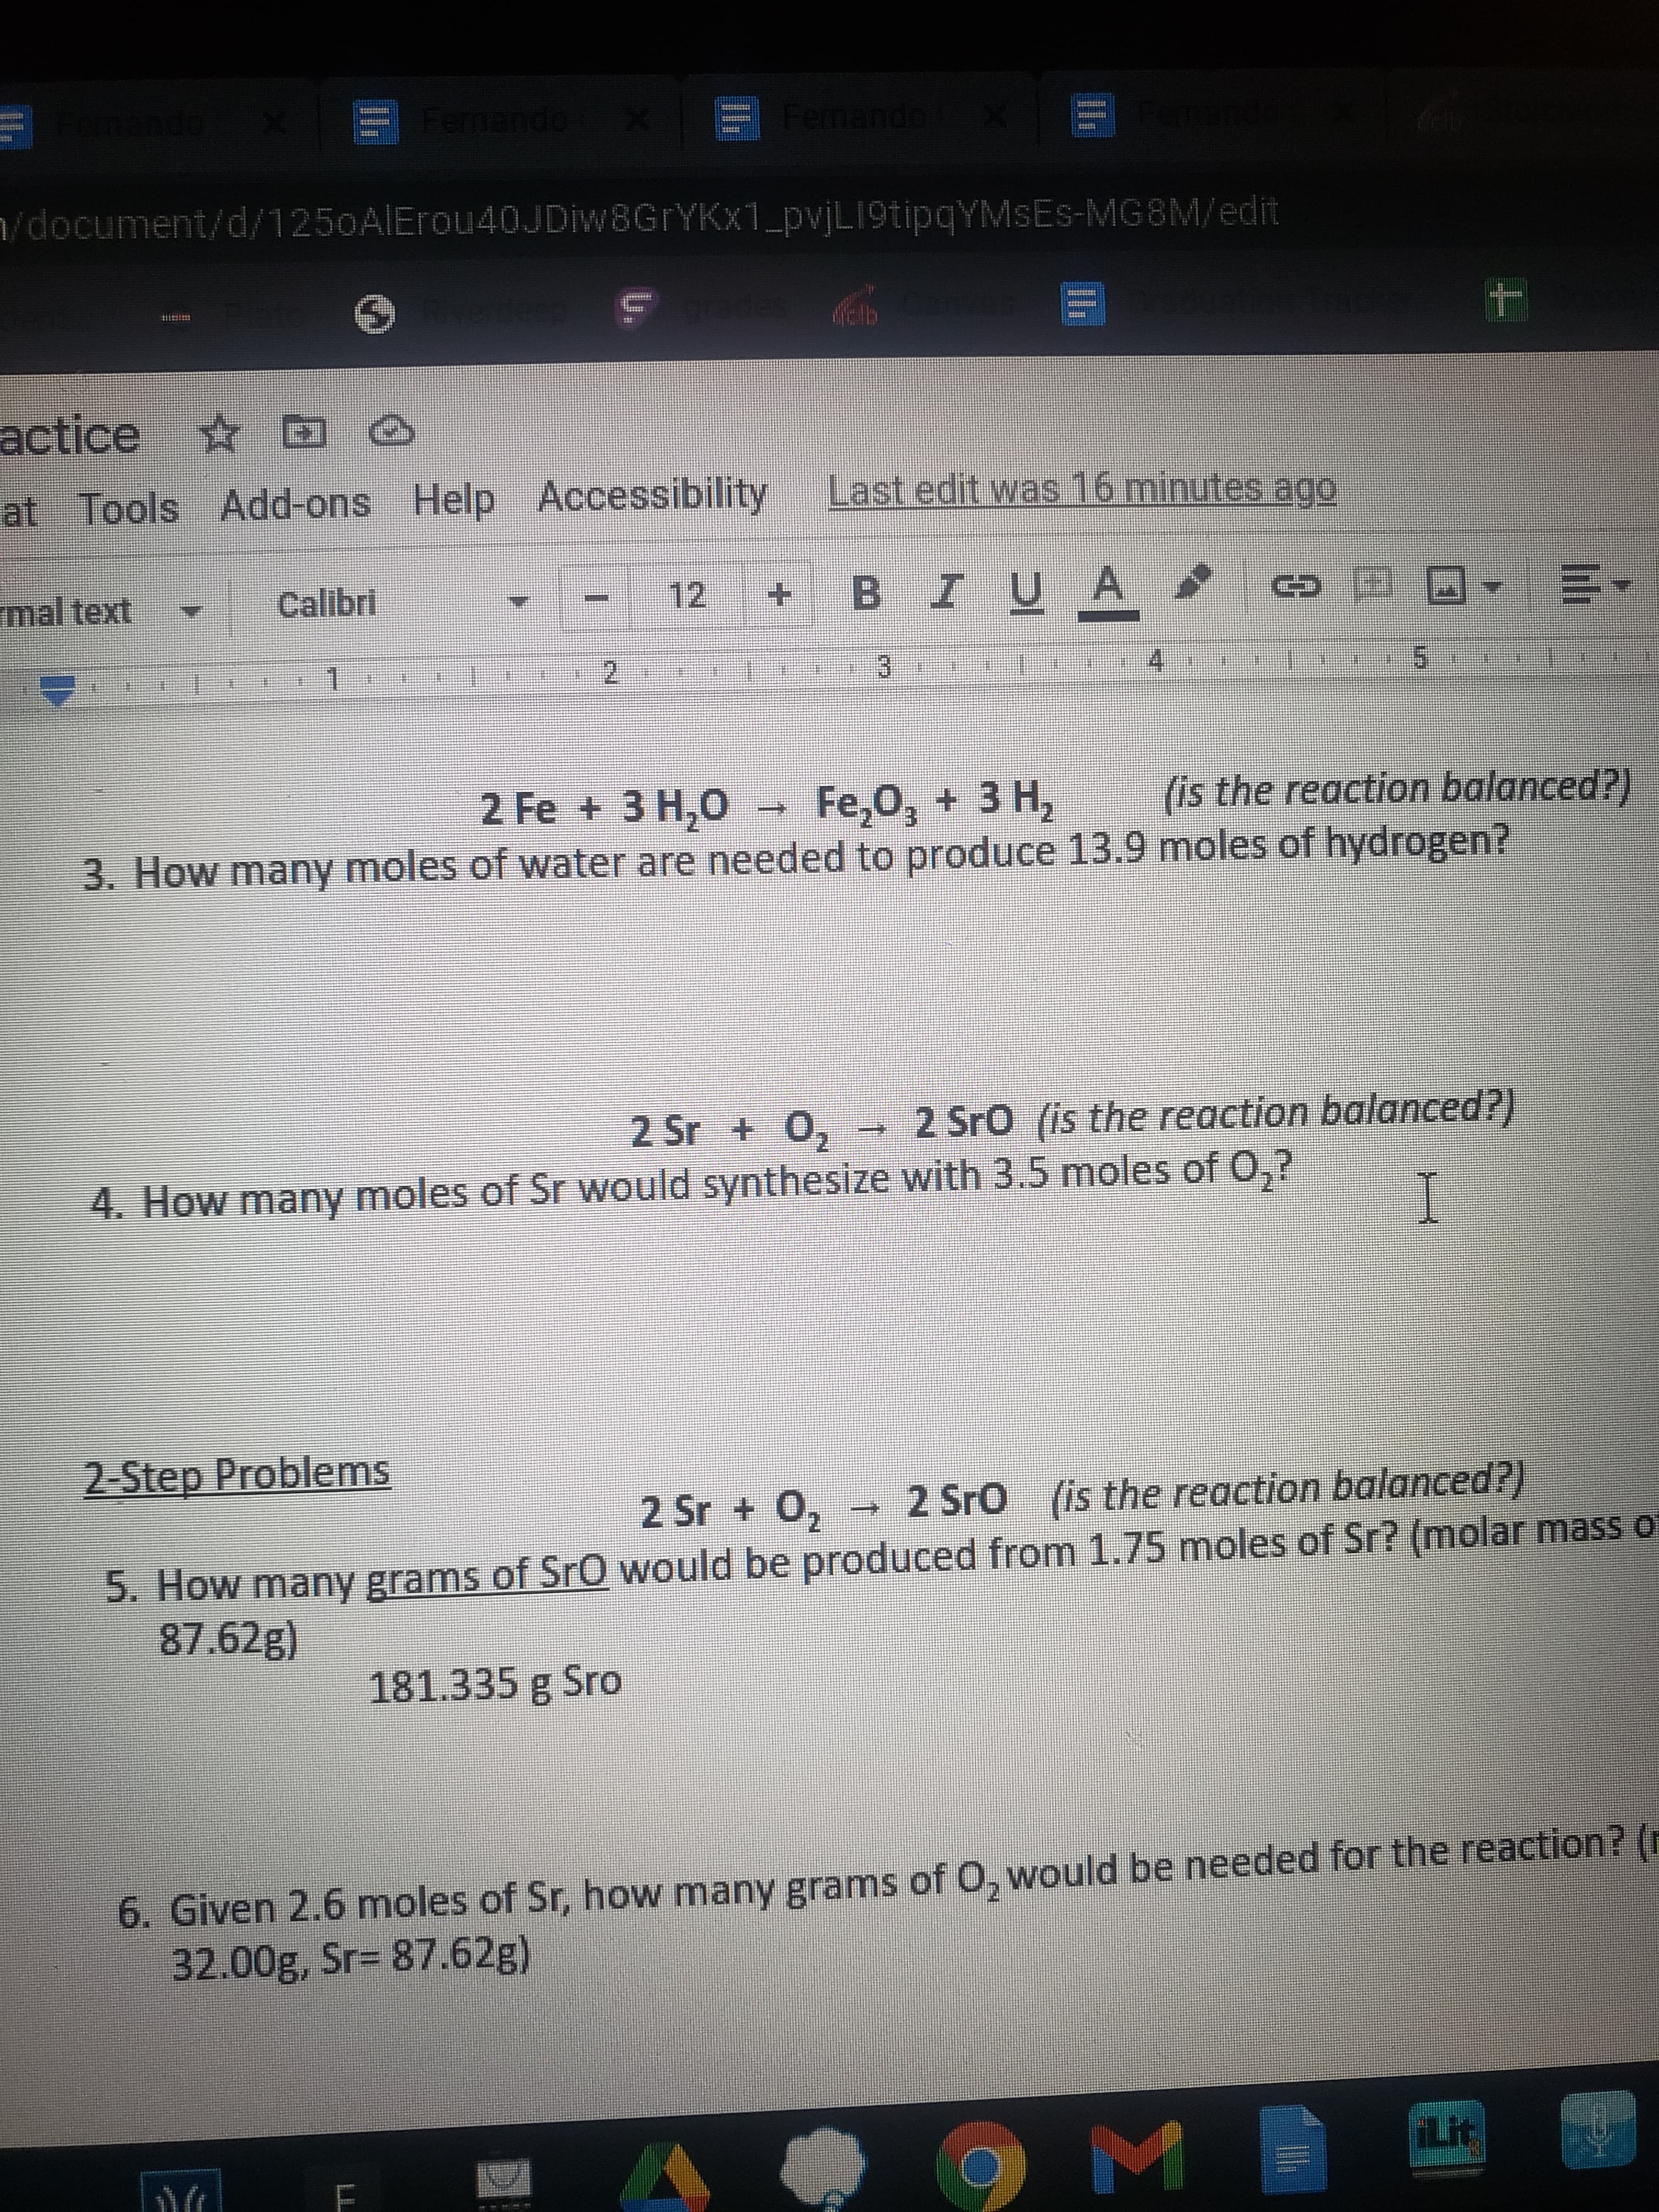Increase font size with plus button

[x=779, y=594]
